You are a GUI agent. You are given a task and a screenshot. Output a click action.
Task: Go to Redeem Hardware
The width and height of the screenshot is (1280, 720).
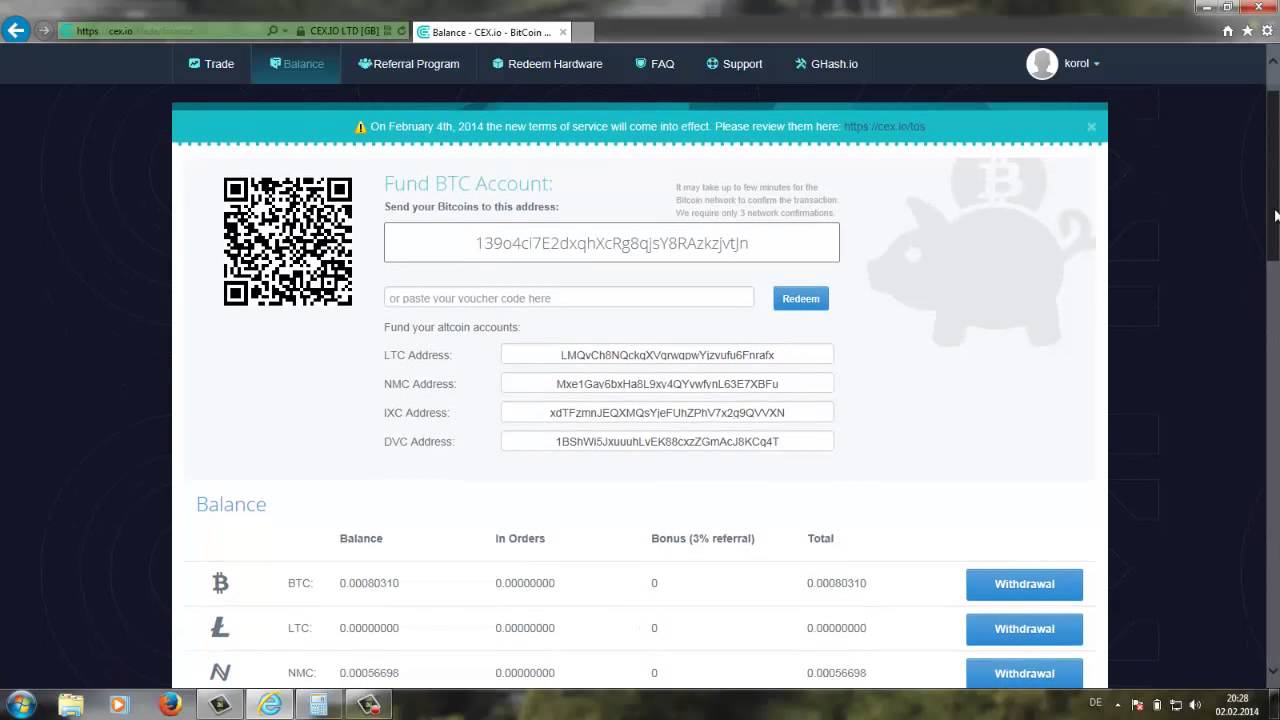[x=547, y=63]
